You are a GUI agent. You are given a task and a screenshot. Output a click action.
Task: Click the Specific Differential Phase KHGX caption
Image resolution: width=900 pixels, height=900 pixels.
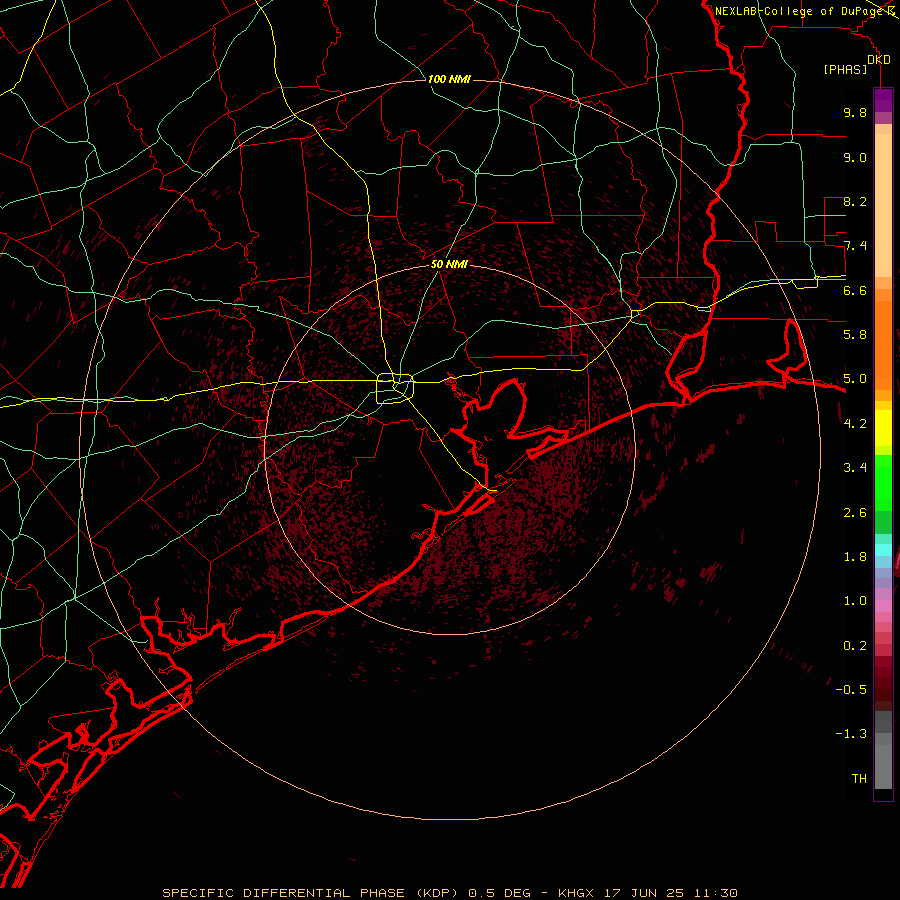click(x=449, y=893)
